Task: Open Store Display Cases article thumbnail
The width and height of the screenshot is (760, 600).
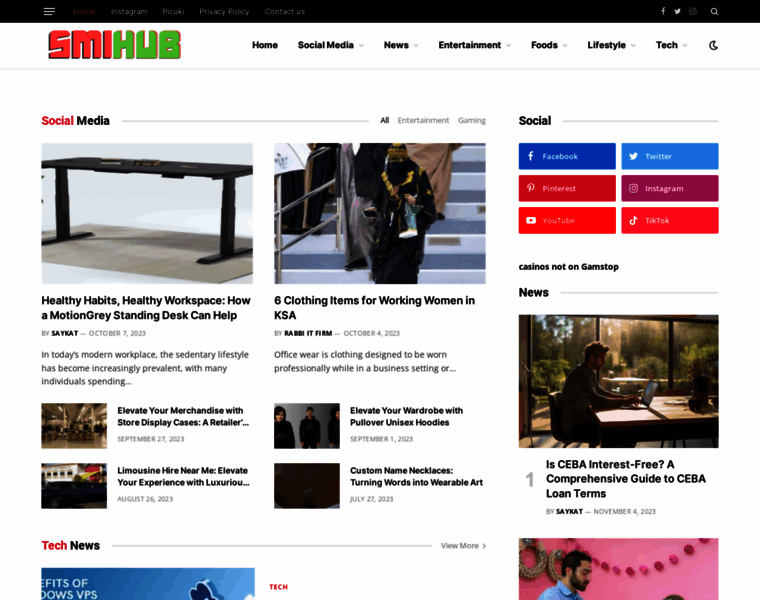Action: point(74,426)
